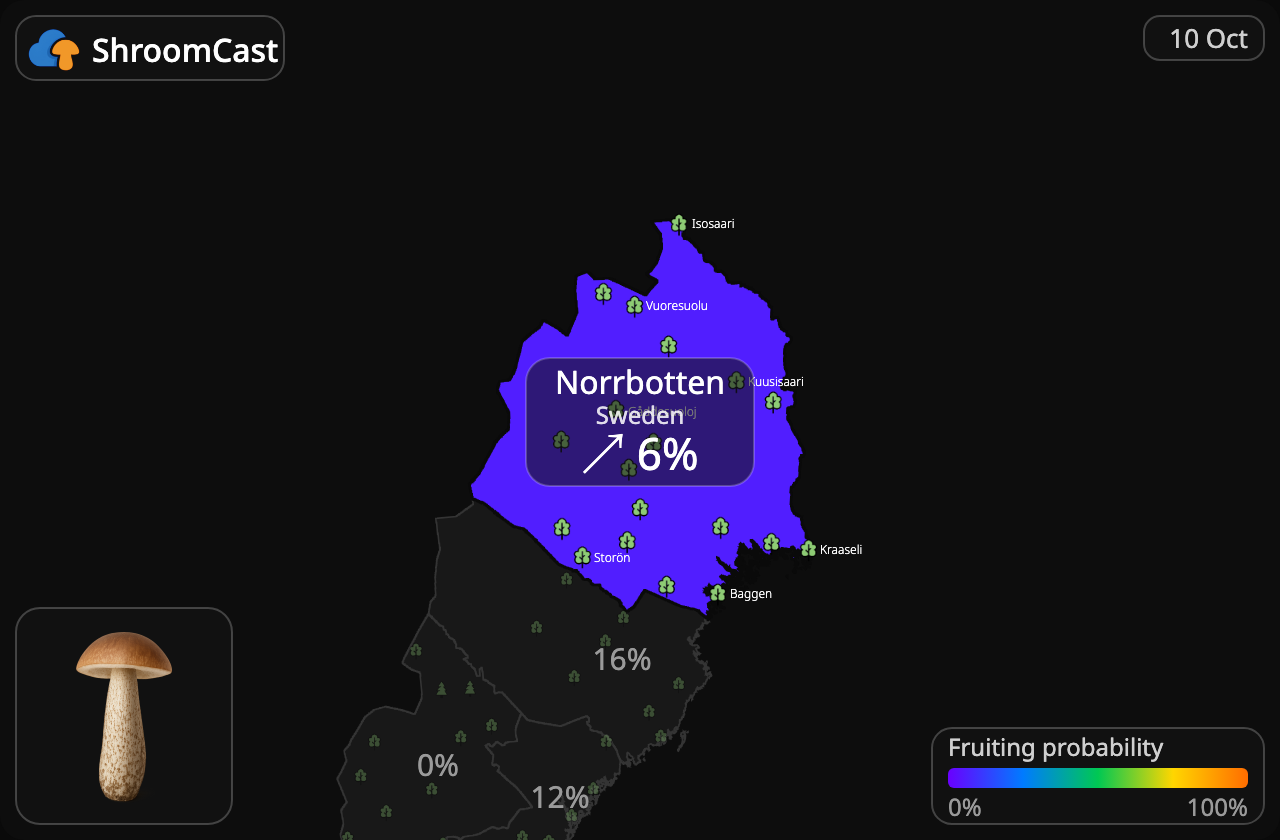This screenshot has height=840, width=1280.
Task: Click the Fruiting probability legend title
Action: point(1056,748)
